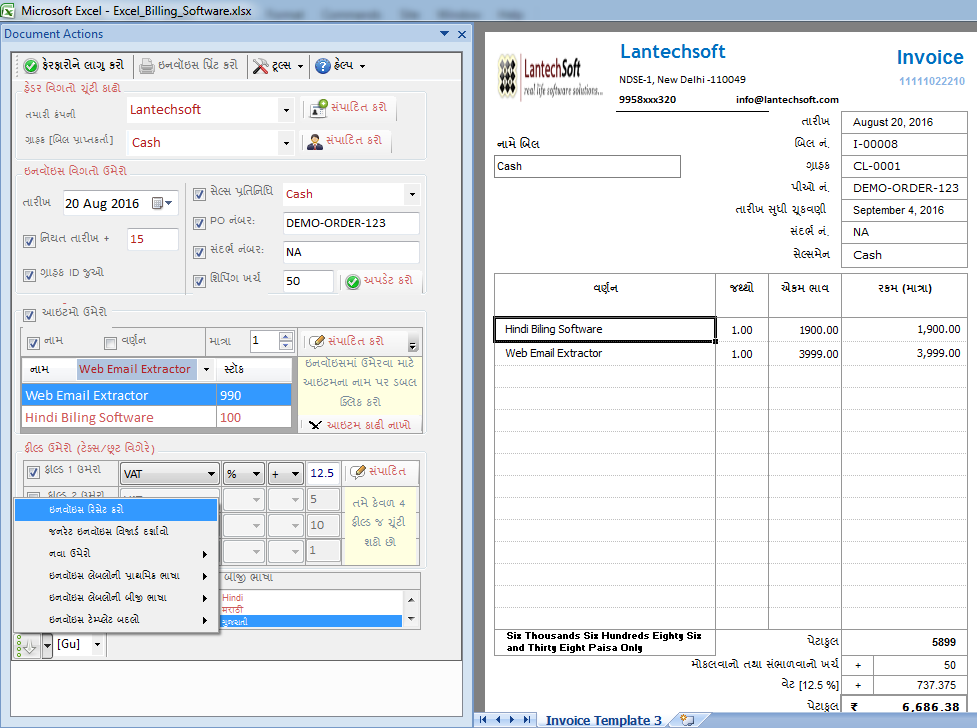Switch to Invoice Template 3 sheet tab
The image size is (977, 728).
click(x=603, y=720)
